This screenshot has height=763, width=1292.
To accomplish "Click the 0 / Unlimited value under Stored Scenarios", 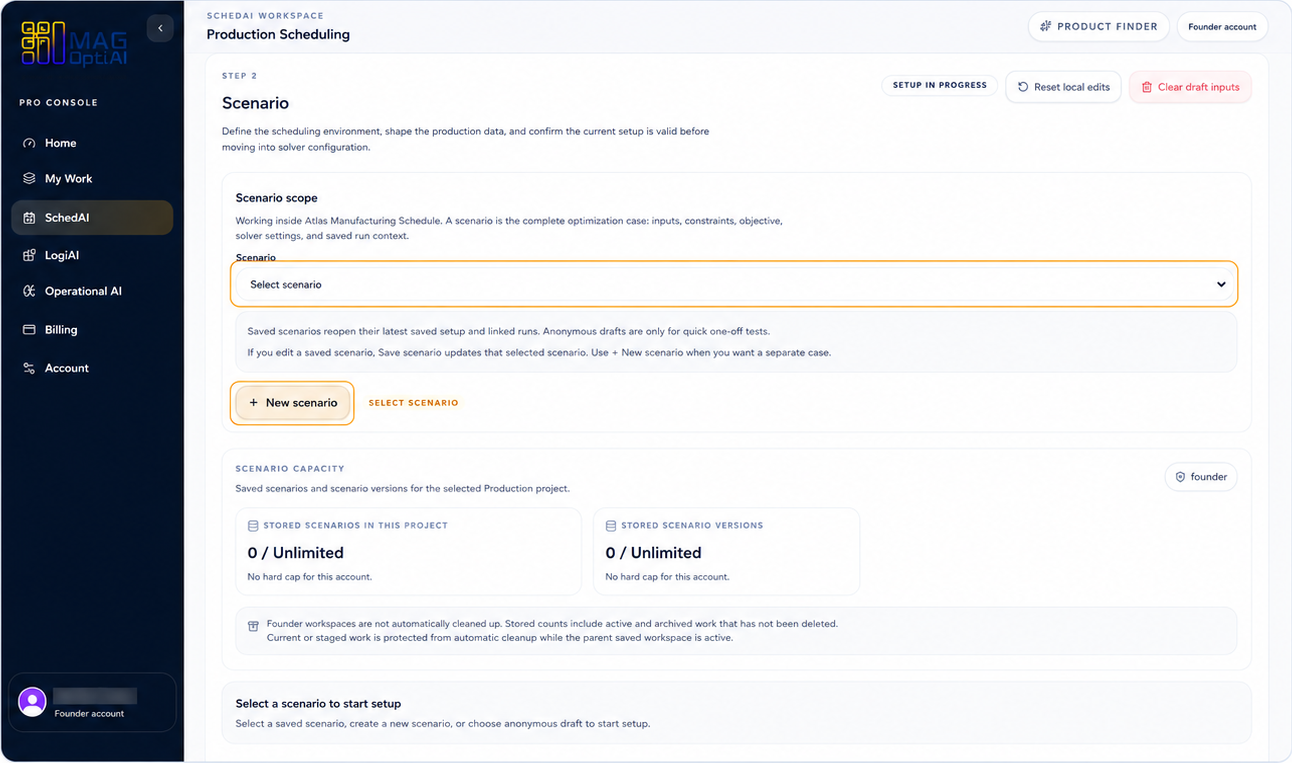I will click(x=295, y=553).
